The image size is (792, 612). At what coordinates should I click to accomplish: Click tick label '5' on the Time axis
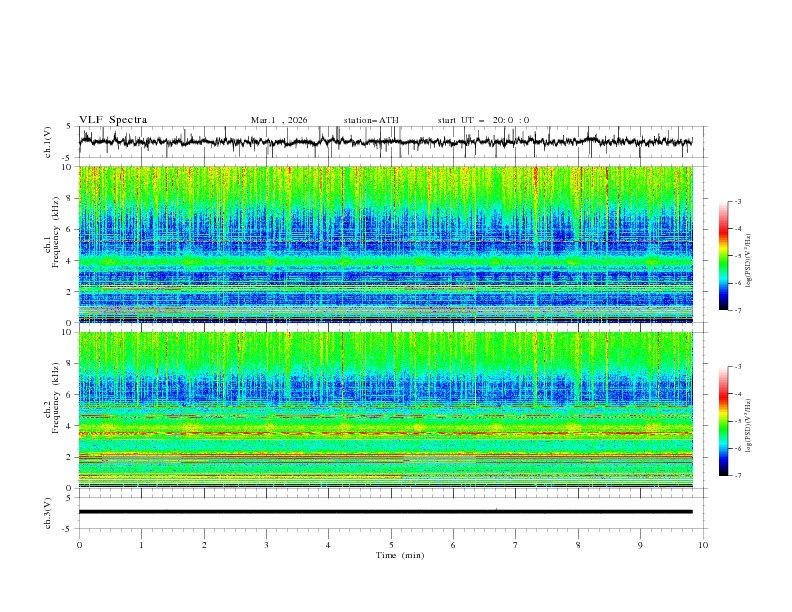(391, 545)
